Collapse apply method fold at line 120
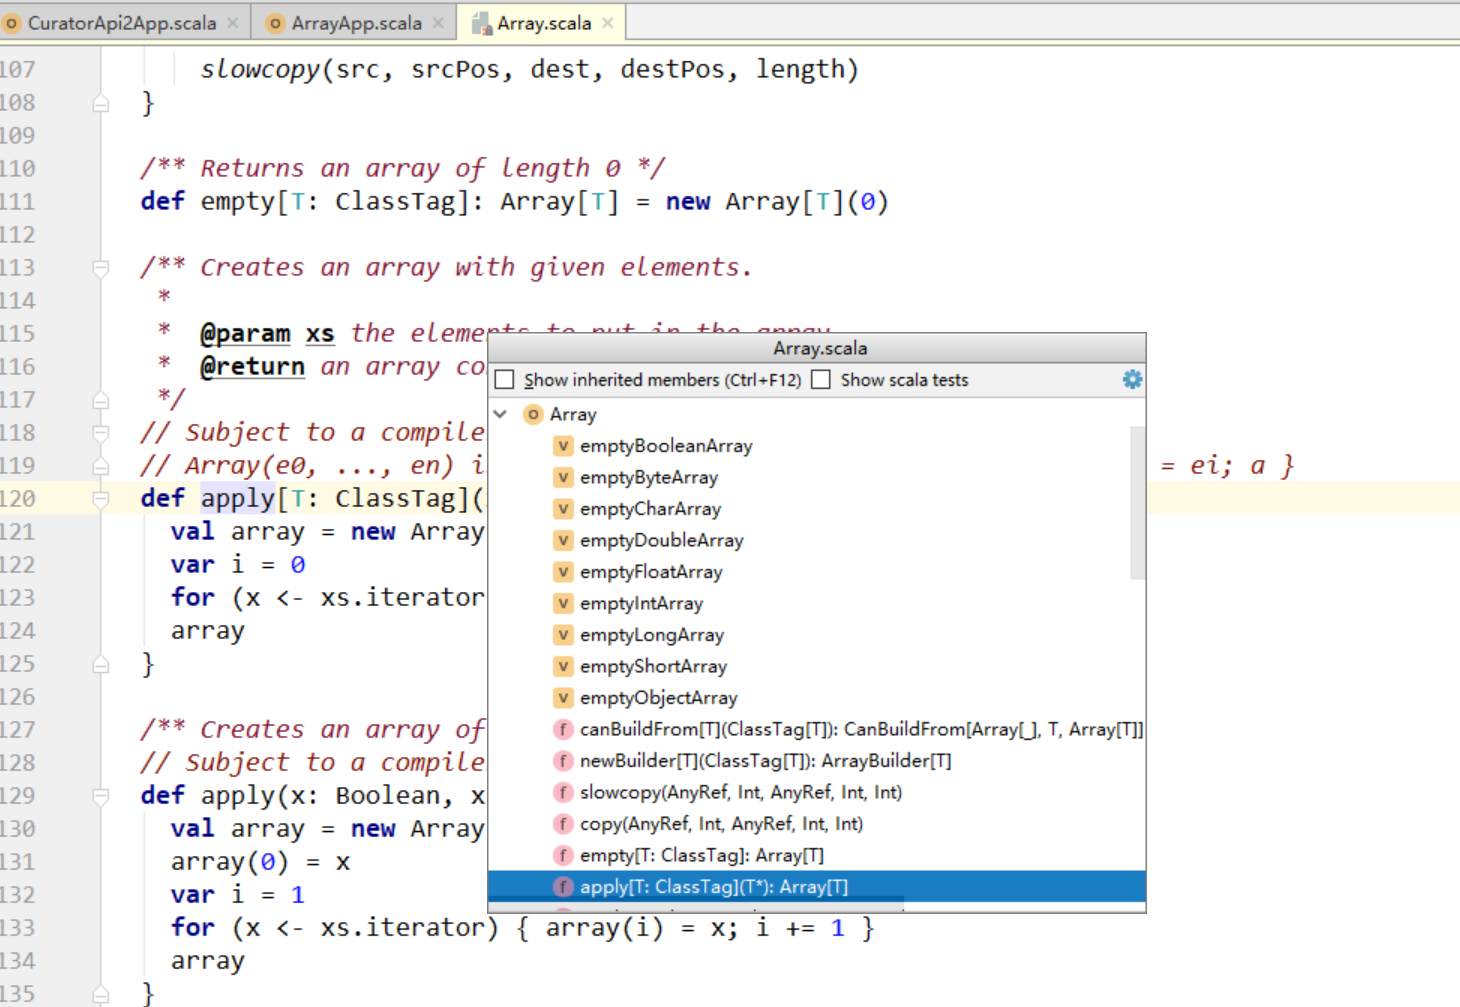Screen dimensions: 1460x1007 101,499
